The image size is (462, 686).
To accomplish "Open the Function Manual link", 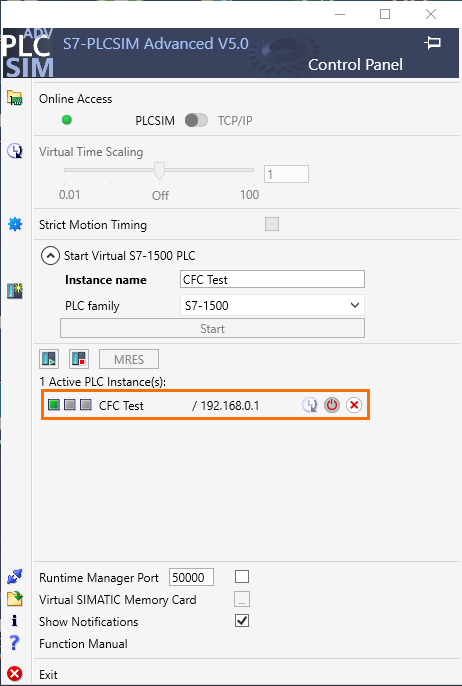I will (83, 644).
